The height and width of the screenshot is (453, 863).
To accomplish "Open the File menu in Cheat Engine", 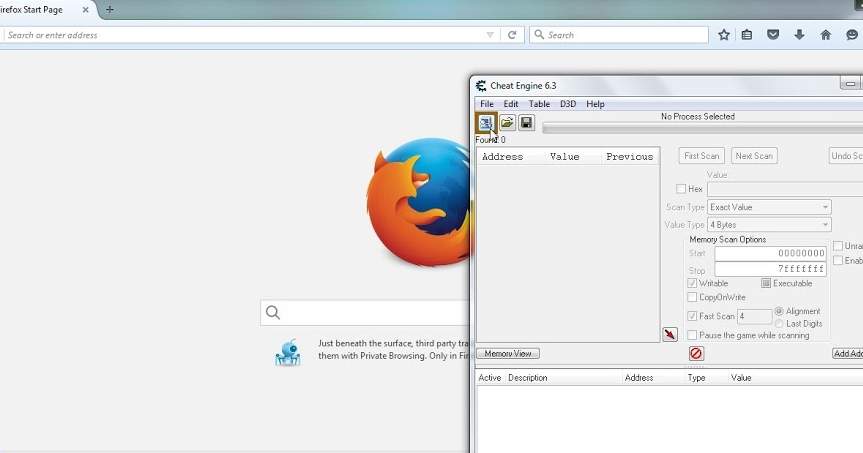I will point(487,103).
